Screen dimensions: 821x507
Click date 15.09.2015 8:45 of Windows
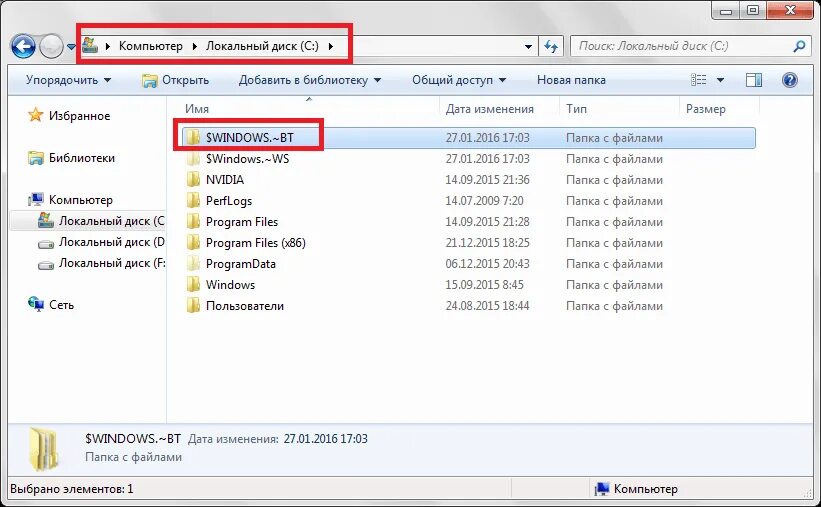click(x=484, y=284)
